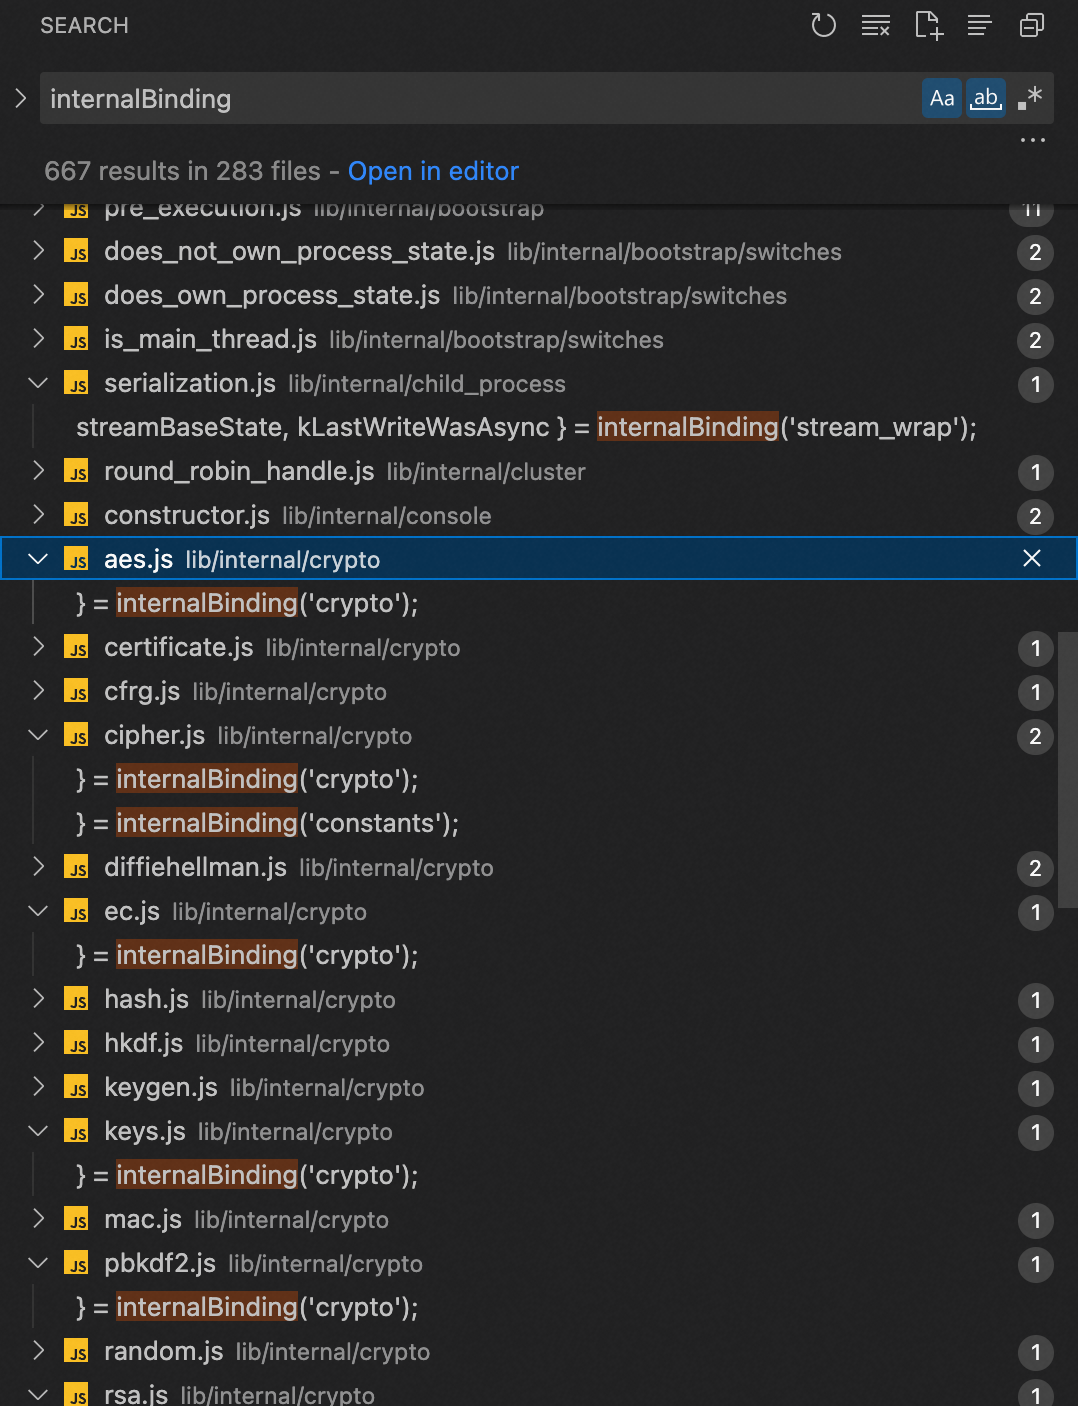Dismiss aes.js result with X

[x=1032, y=558]
